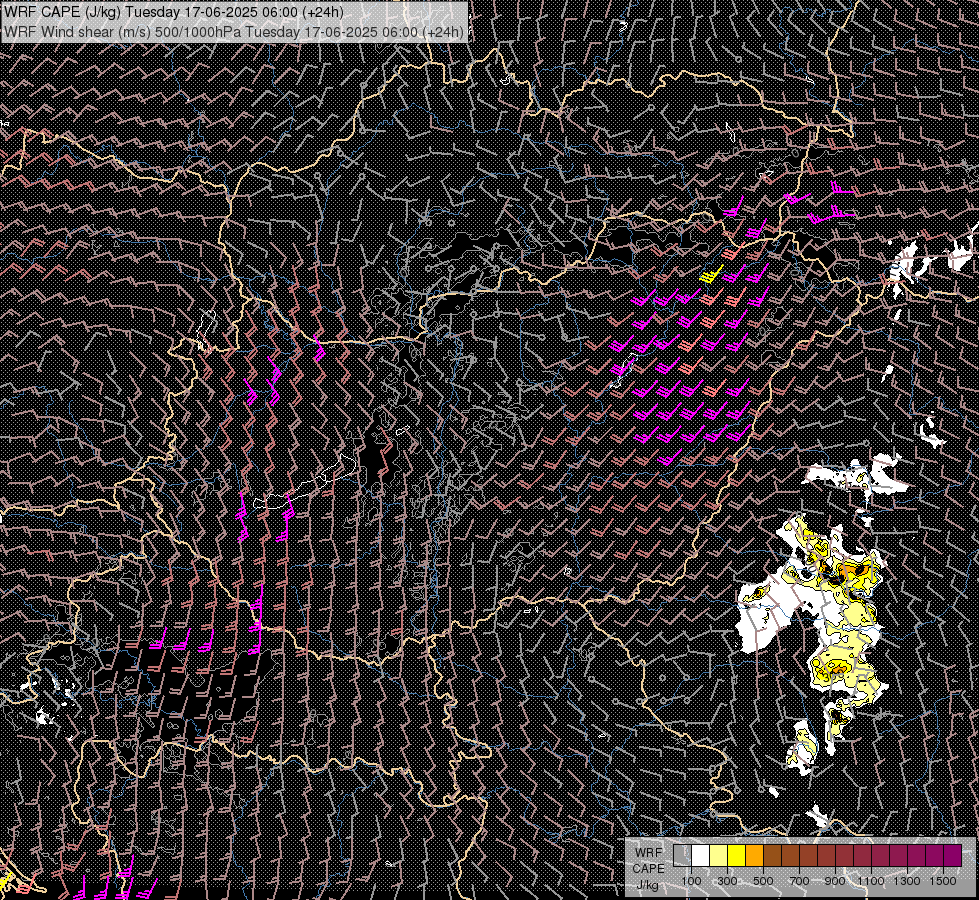The width and height of the screenshot is (979, 900).
Task: Click the final purple swatch above 1500
Action: click(x=952, y=856)
